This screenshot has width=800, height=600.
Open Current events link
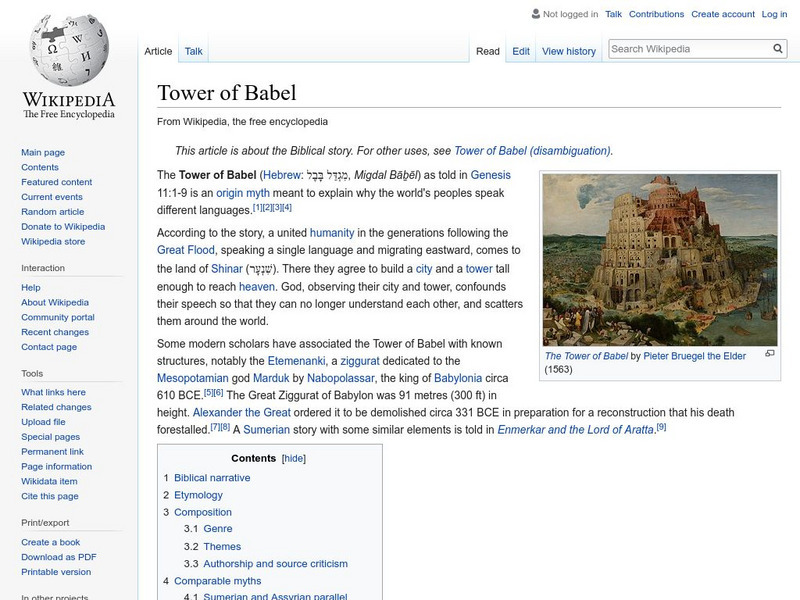click(52, 196)
